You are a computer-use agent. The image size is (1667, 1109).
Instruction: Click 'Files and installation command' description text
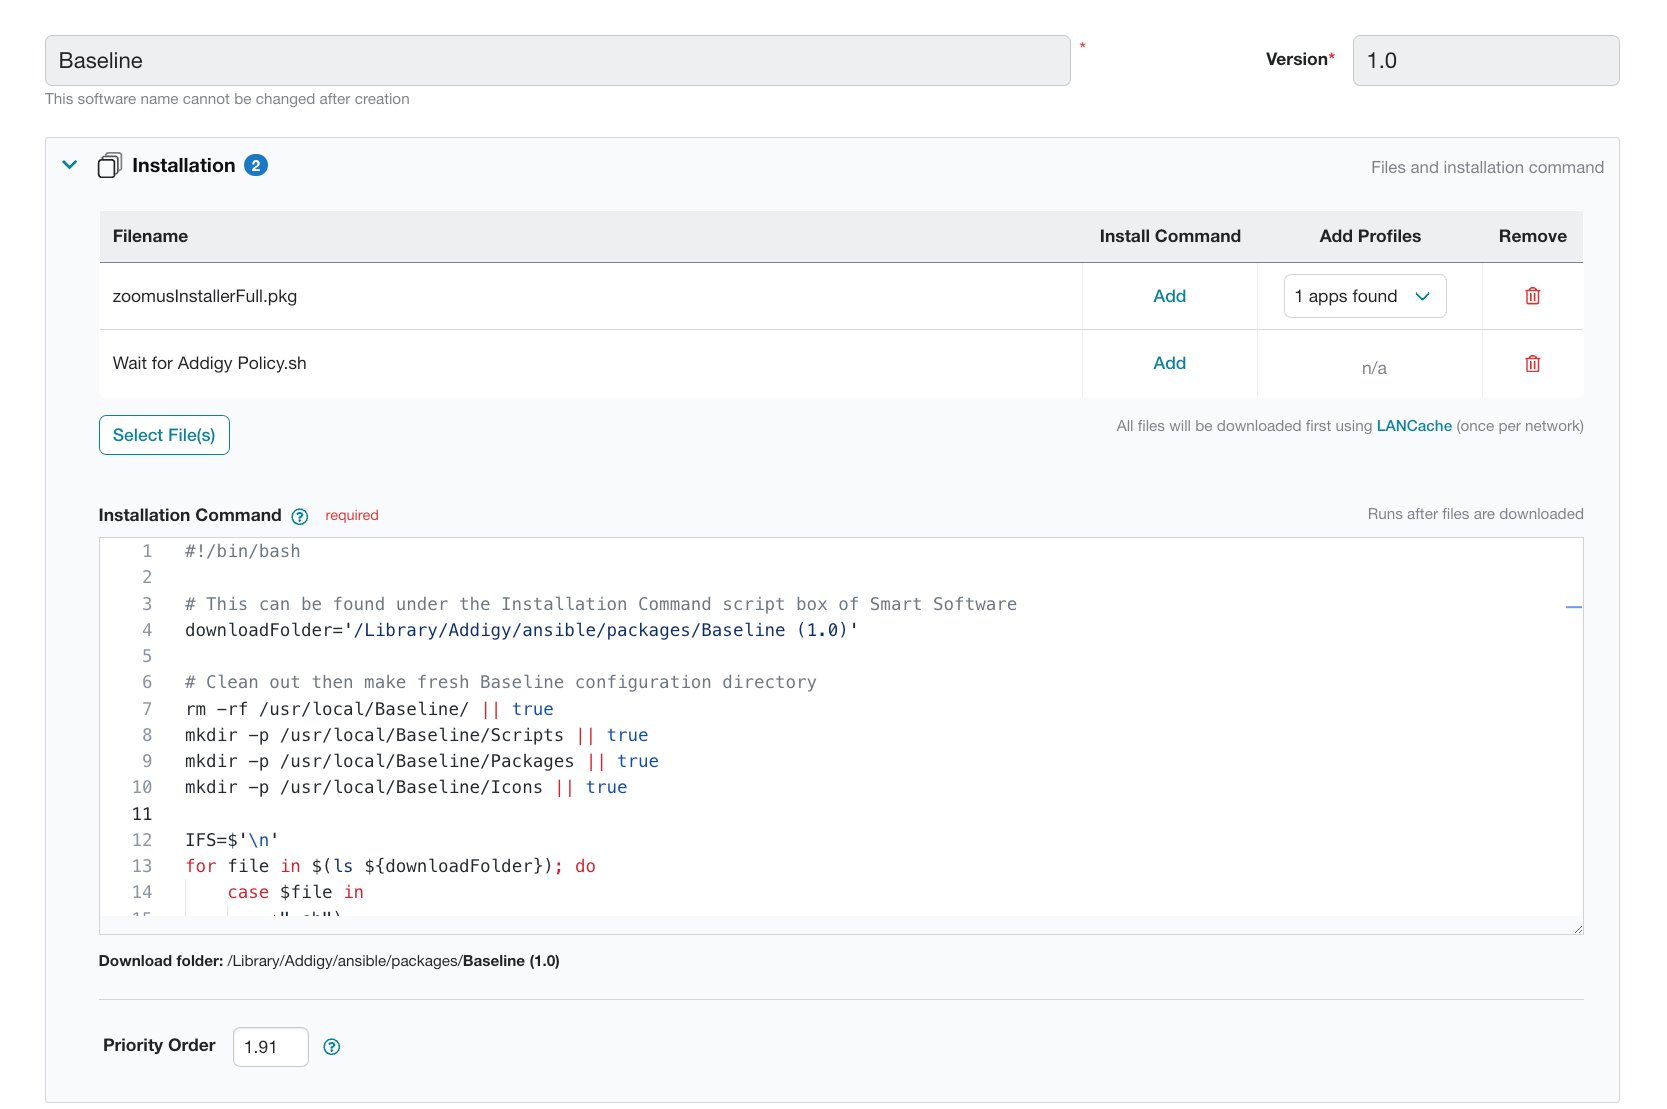[1487, 167]
